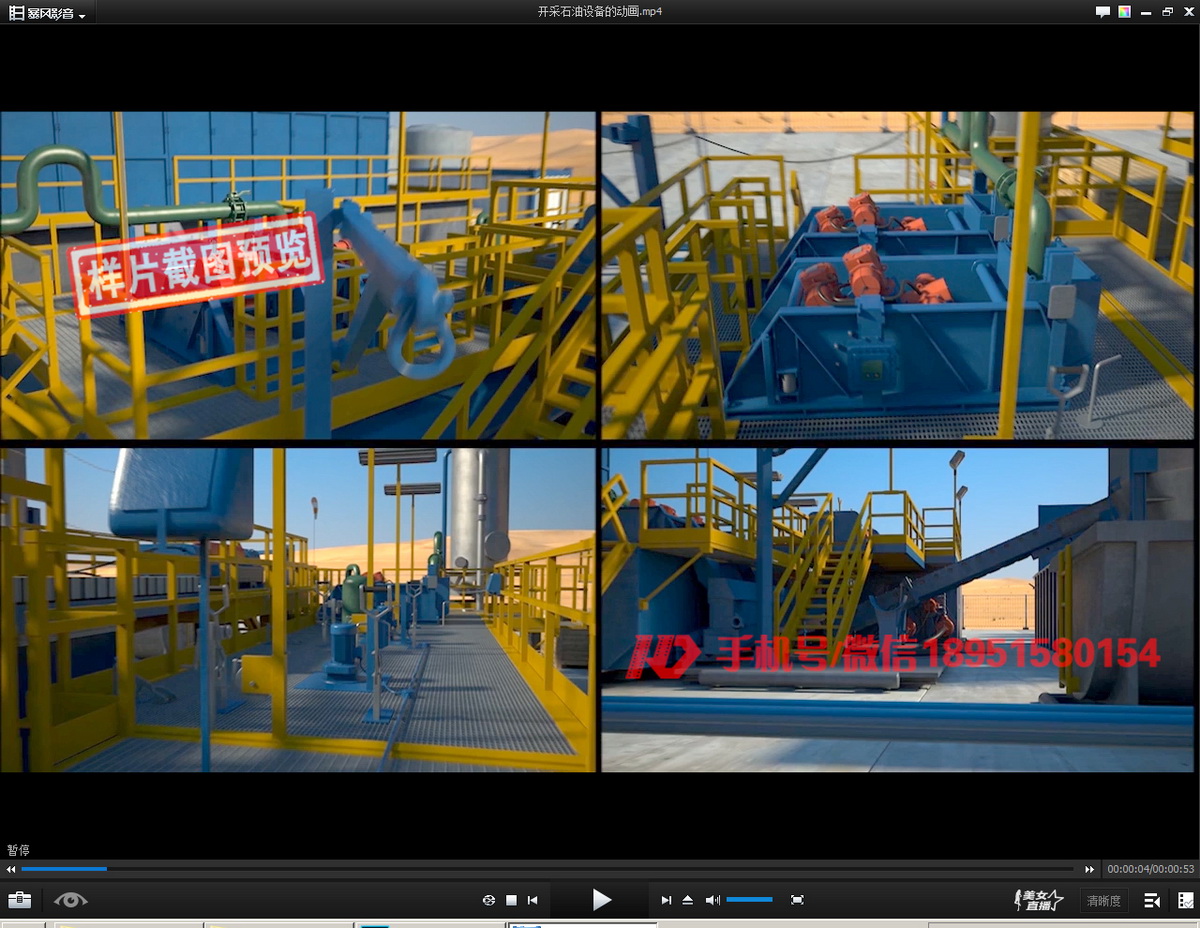Open the colorful skin changer icon
The width and height of the screenshot is (1200, 928).
point(1125,12)
